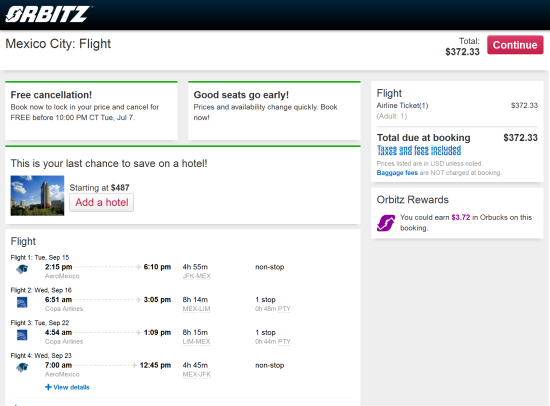Click the AeroMexico airline icon for Flight 4
This screenshot has width=550, height=406.
(22, 368)
